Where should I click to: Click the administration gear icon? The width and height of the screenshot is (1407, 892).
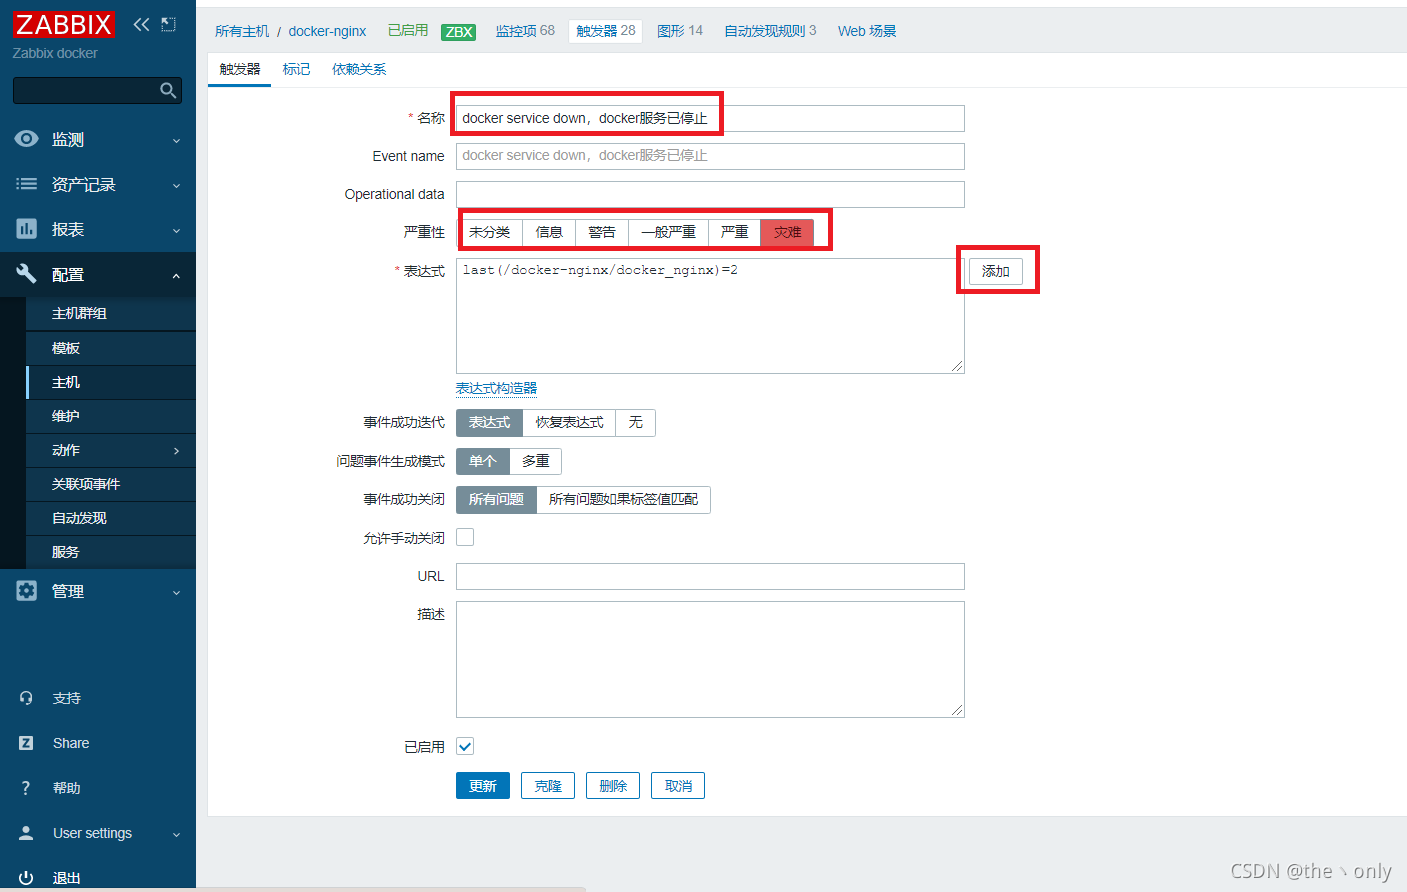(x=27, y=591)
